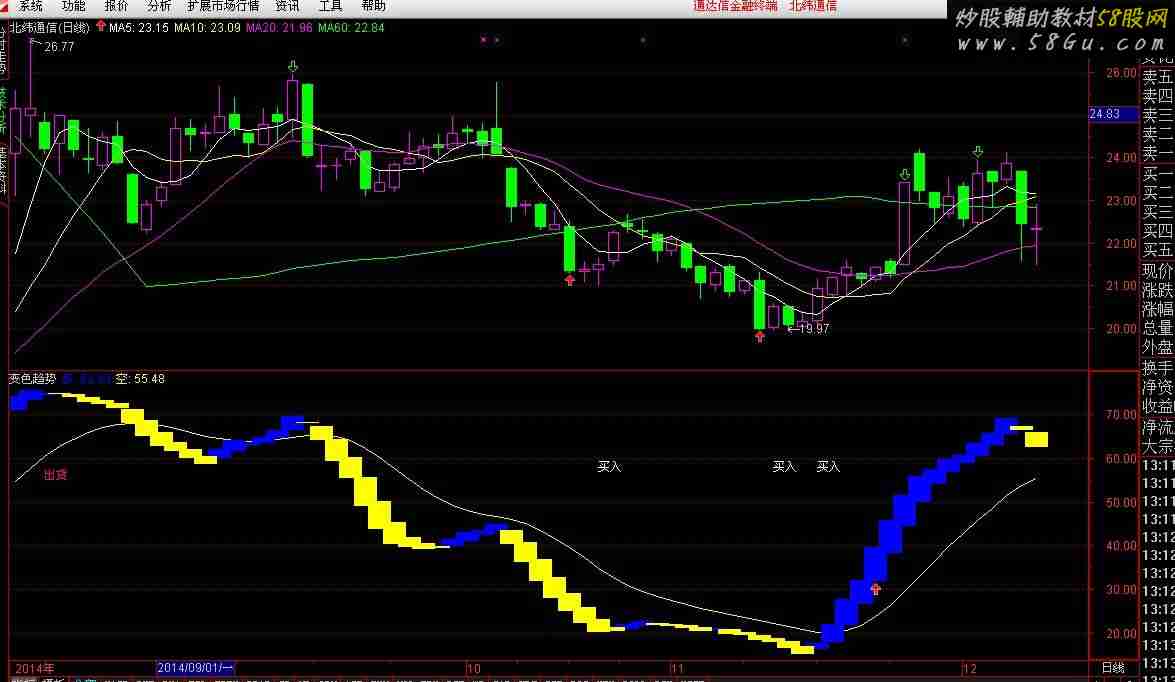The width and height of the screenshot is (1175, 682).
Task: Click the month 10 marker on the date axis
Action: coord(474,668)
